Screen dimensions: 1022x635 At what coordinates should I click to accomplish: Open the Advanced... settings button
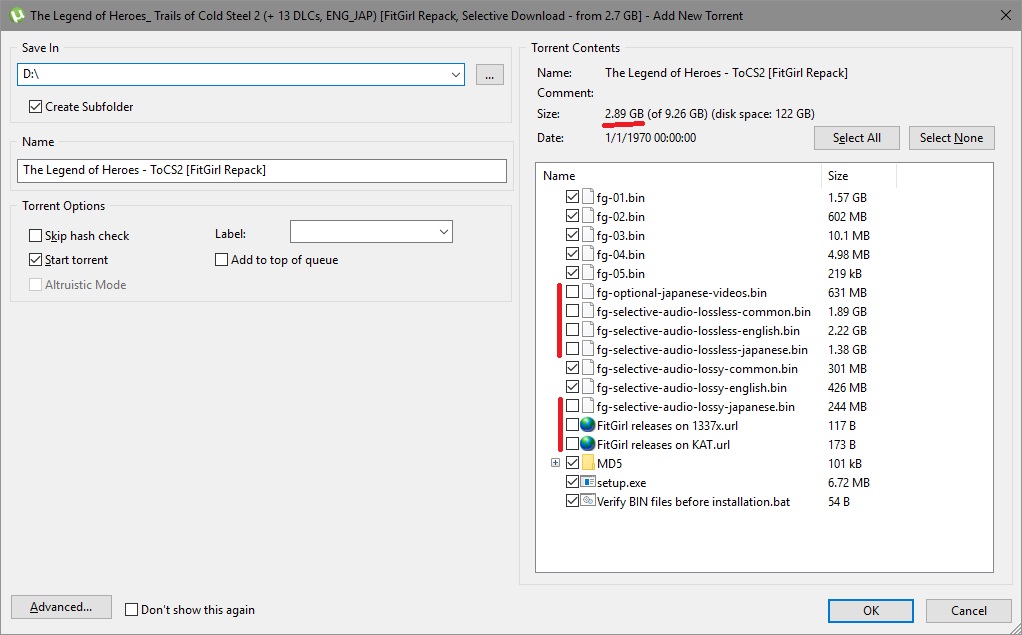click(61, 608)
